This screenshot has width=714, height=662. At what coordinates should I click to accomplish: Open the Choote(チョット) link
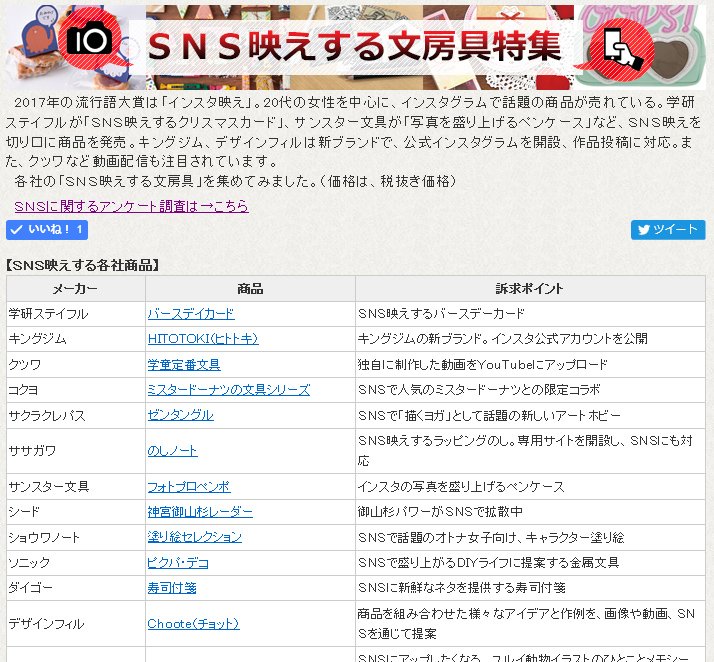(x=194, y=624)
